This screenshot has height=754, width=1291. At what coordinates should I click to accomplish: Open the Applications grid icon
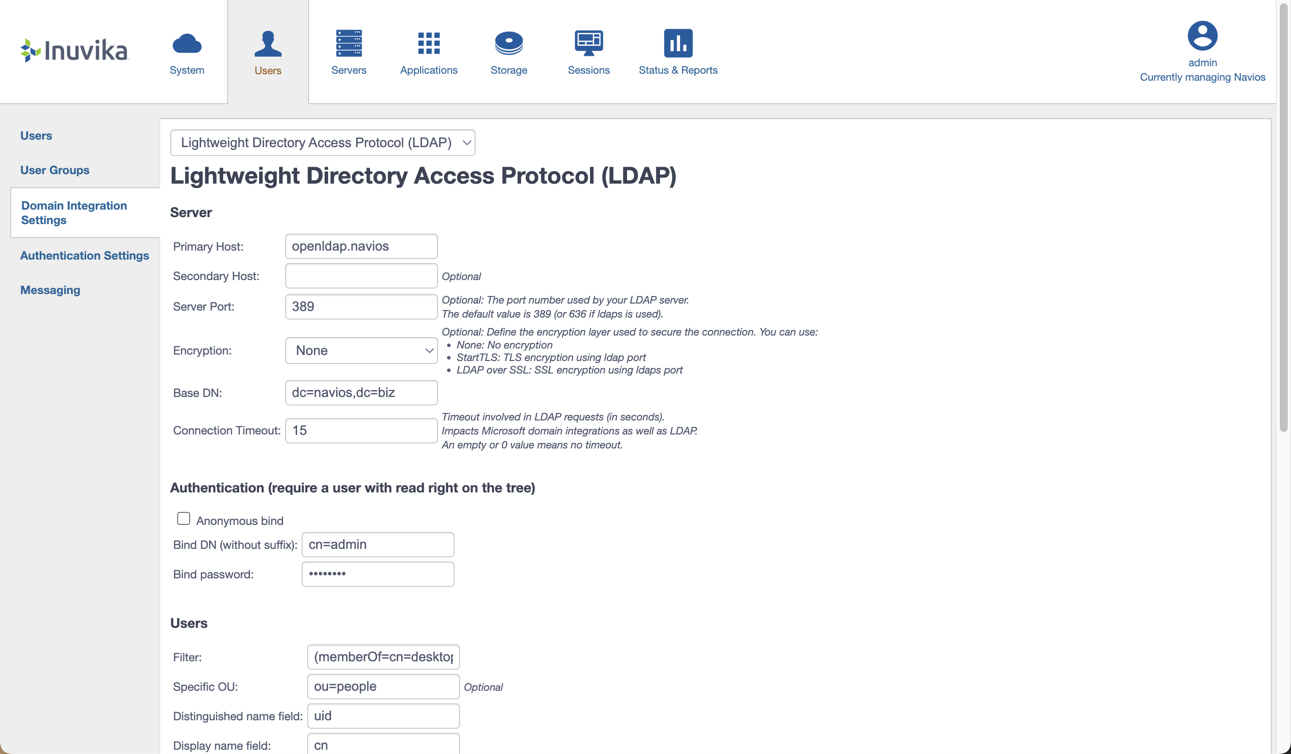point(429,43)
